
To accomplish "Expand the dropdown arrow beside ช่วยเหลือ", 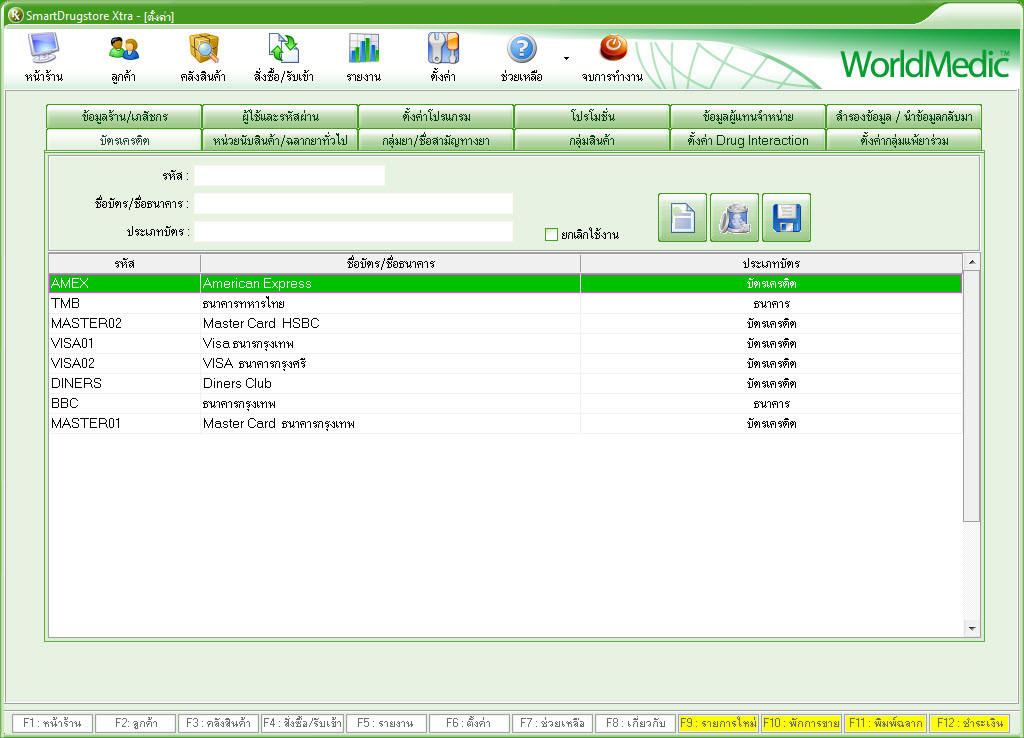I will 566,58.
